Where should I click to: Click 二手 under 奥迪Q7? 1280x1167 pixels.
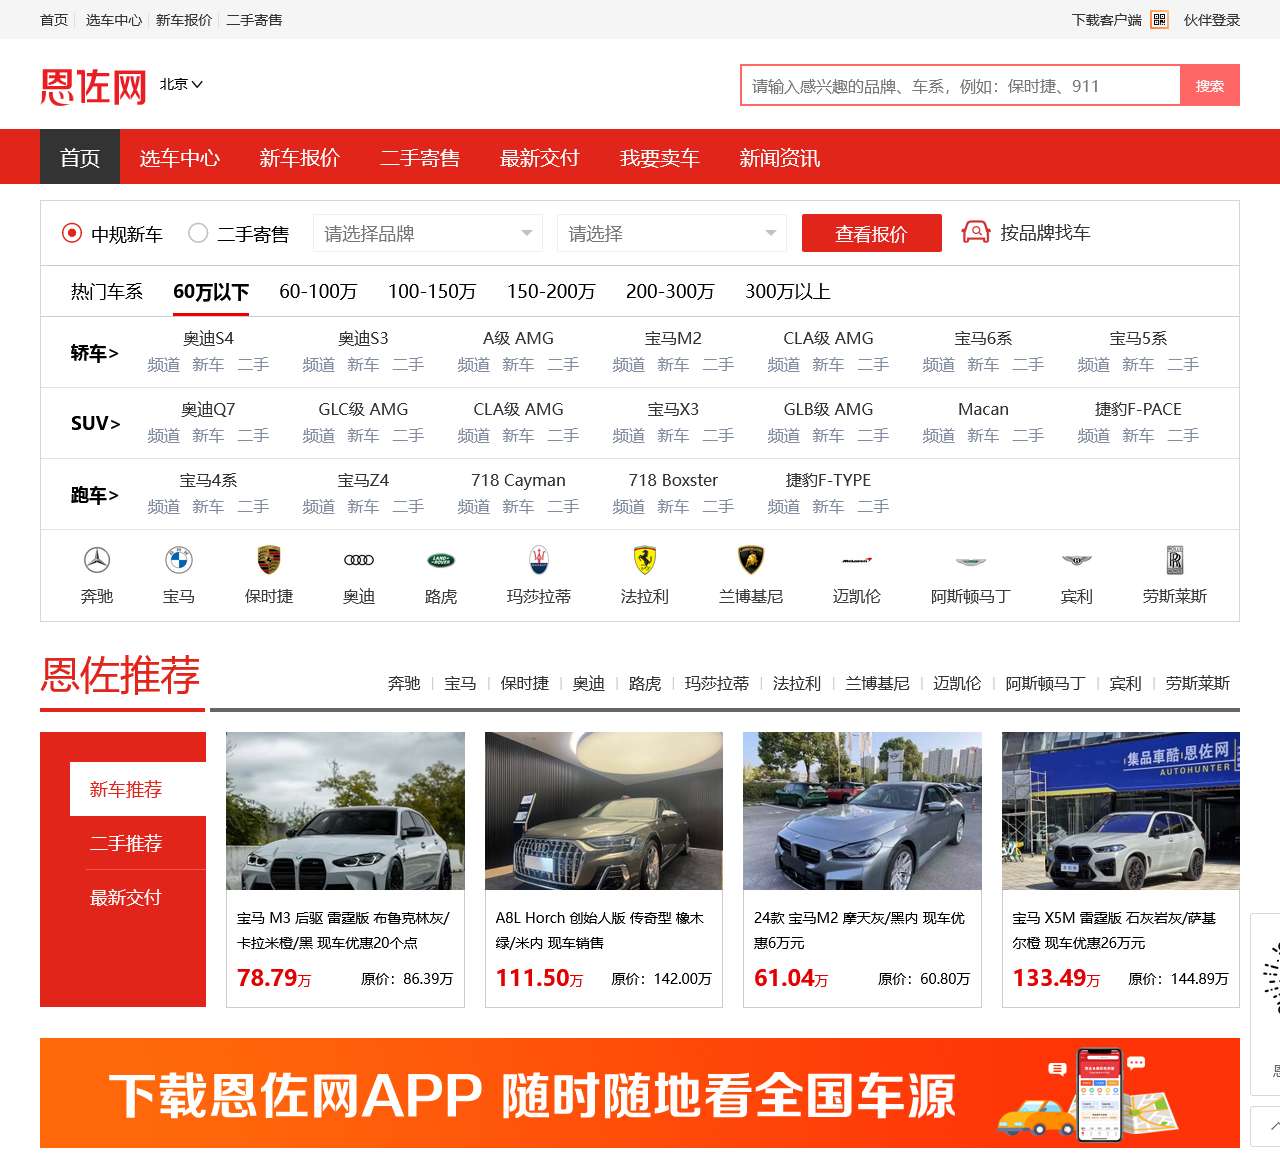click(x=253, y=435)
